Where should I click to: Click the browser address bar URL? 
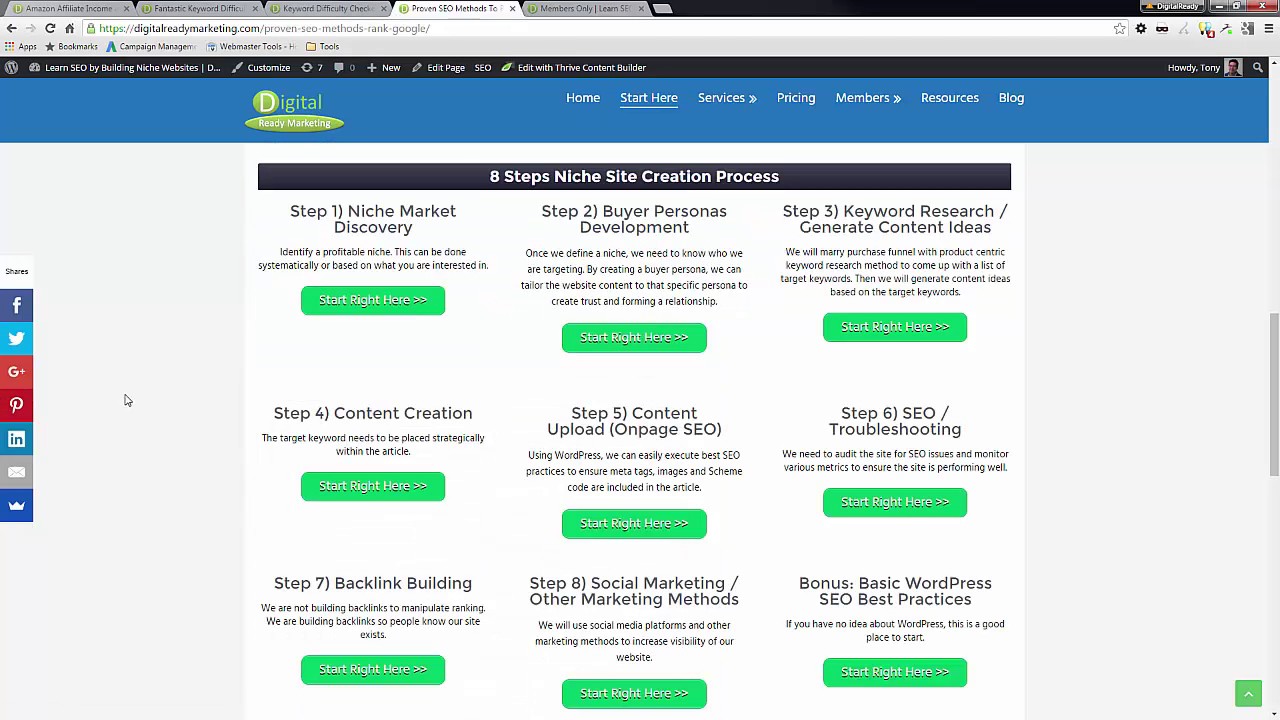click(x=265, y=28)
